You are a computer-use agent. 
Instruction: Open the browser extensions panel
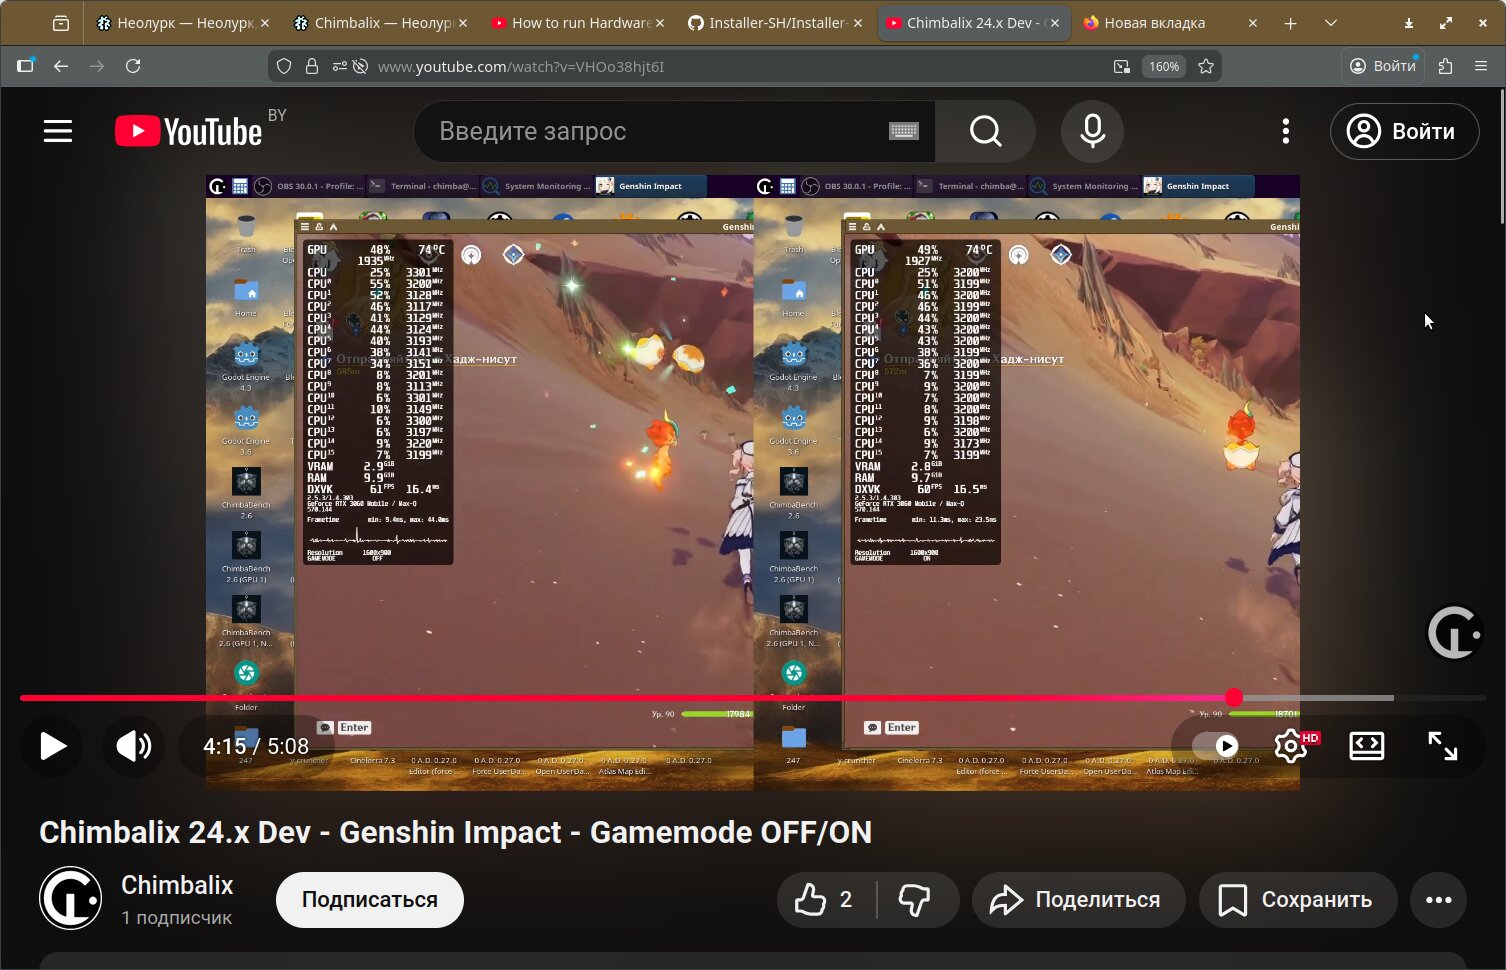(1445, 66)
